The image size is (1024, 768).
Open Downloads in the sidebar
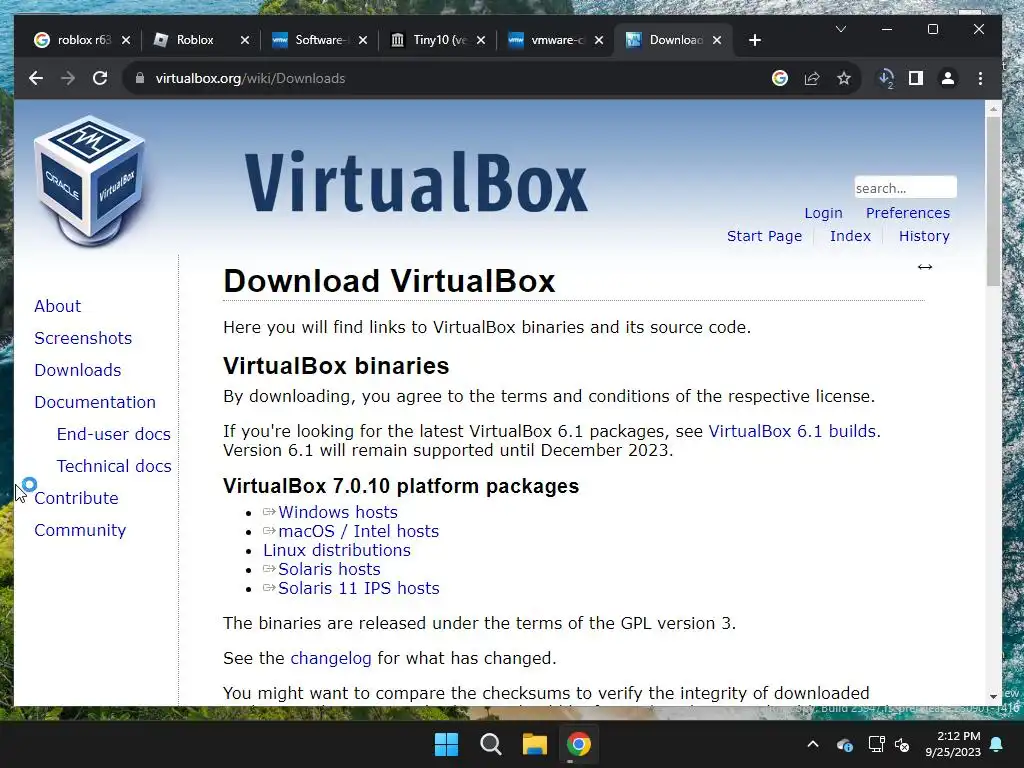(x=78, y=370)
